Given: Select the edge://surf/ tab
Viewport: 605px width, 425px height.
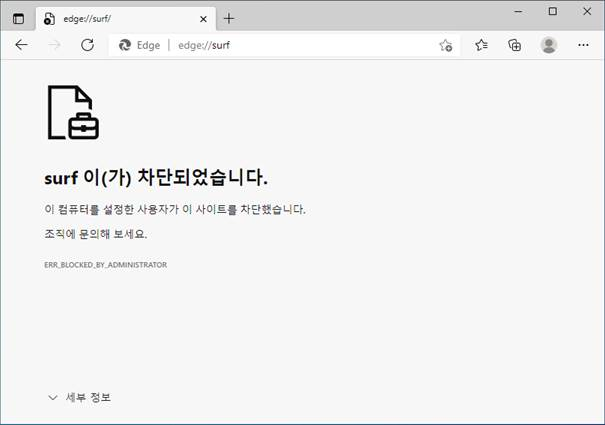Looking at the screenshot, I should (x=126, y=19).
